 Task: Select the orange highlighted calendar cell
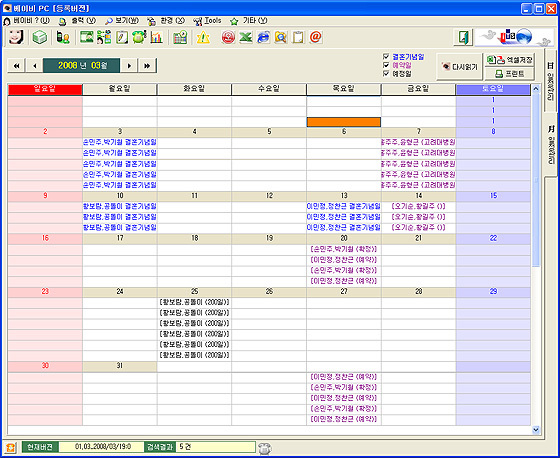[344, 122]
